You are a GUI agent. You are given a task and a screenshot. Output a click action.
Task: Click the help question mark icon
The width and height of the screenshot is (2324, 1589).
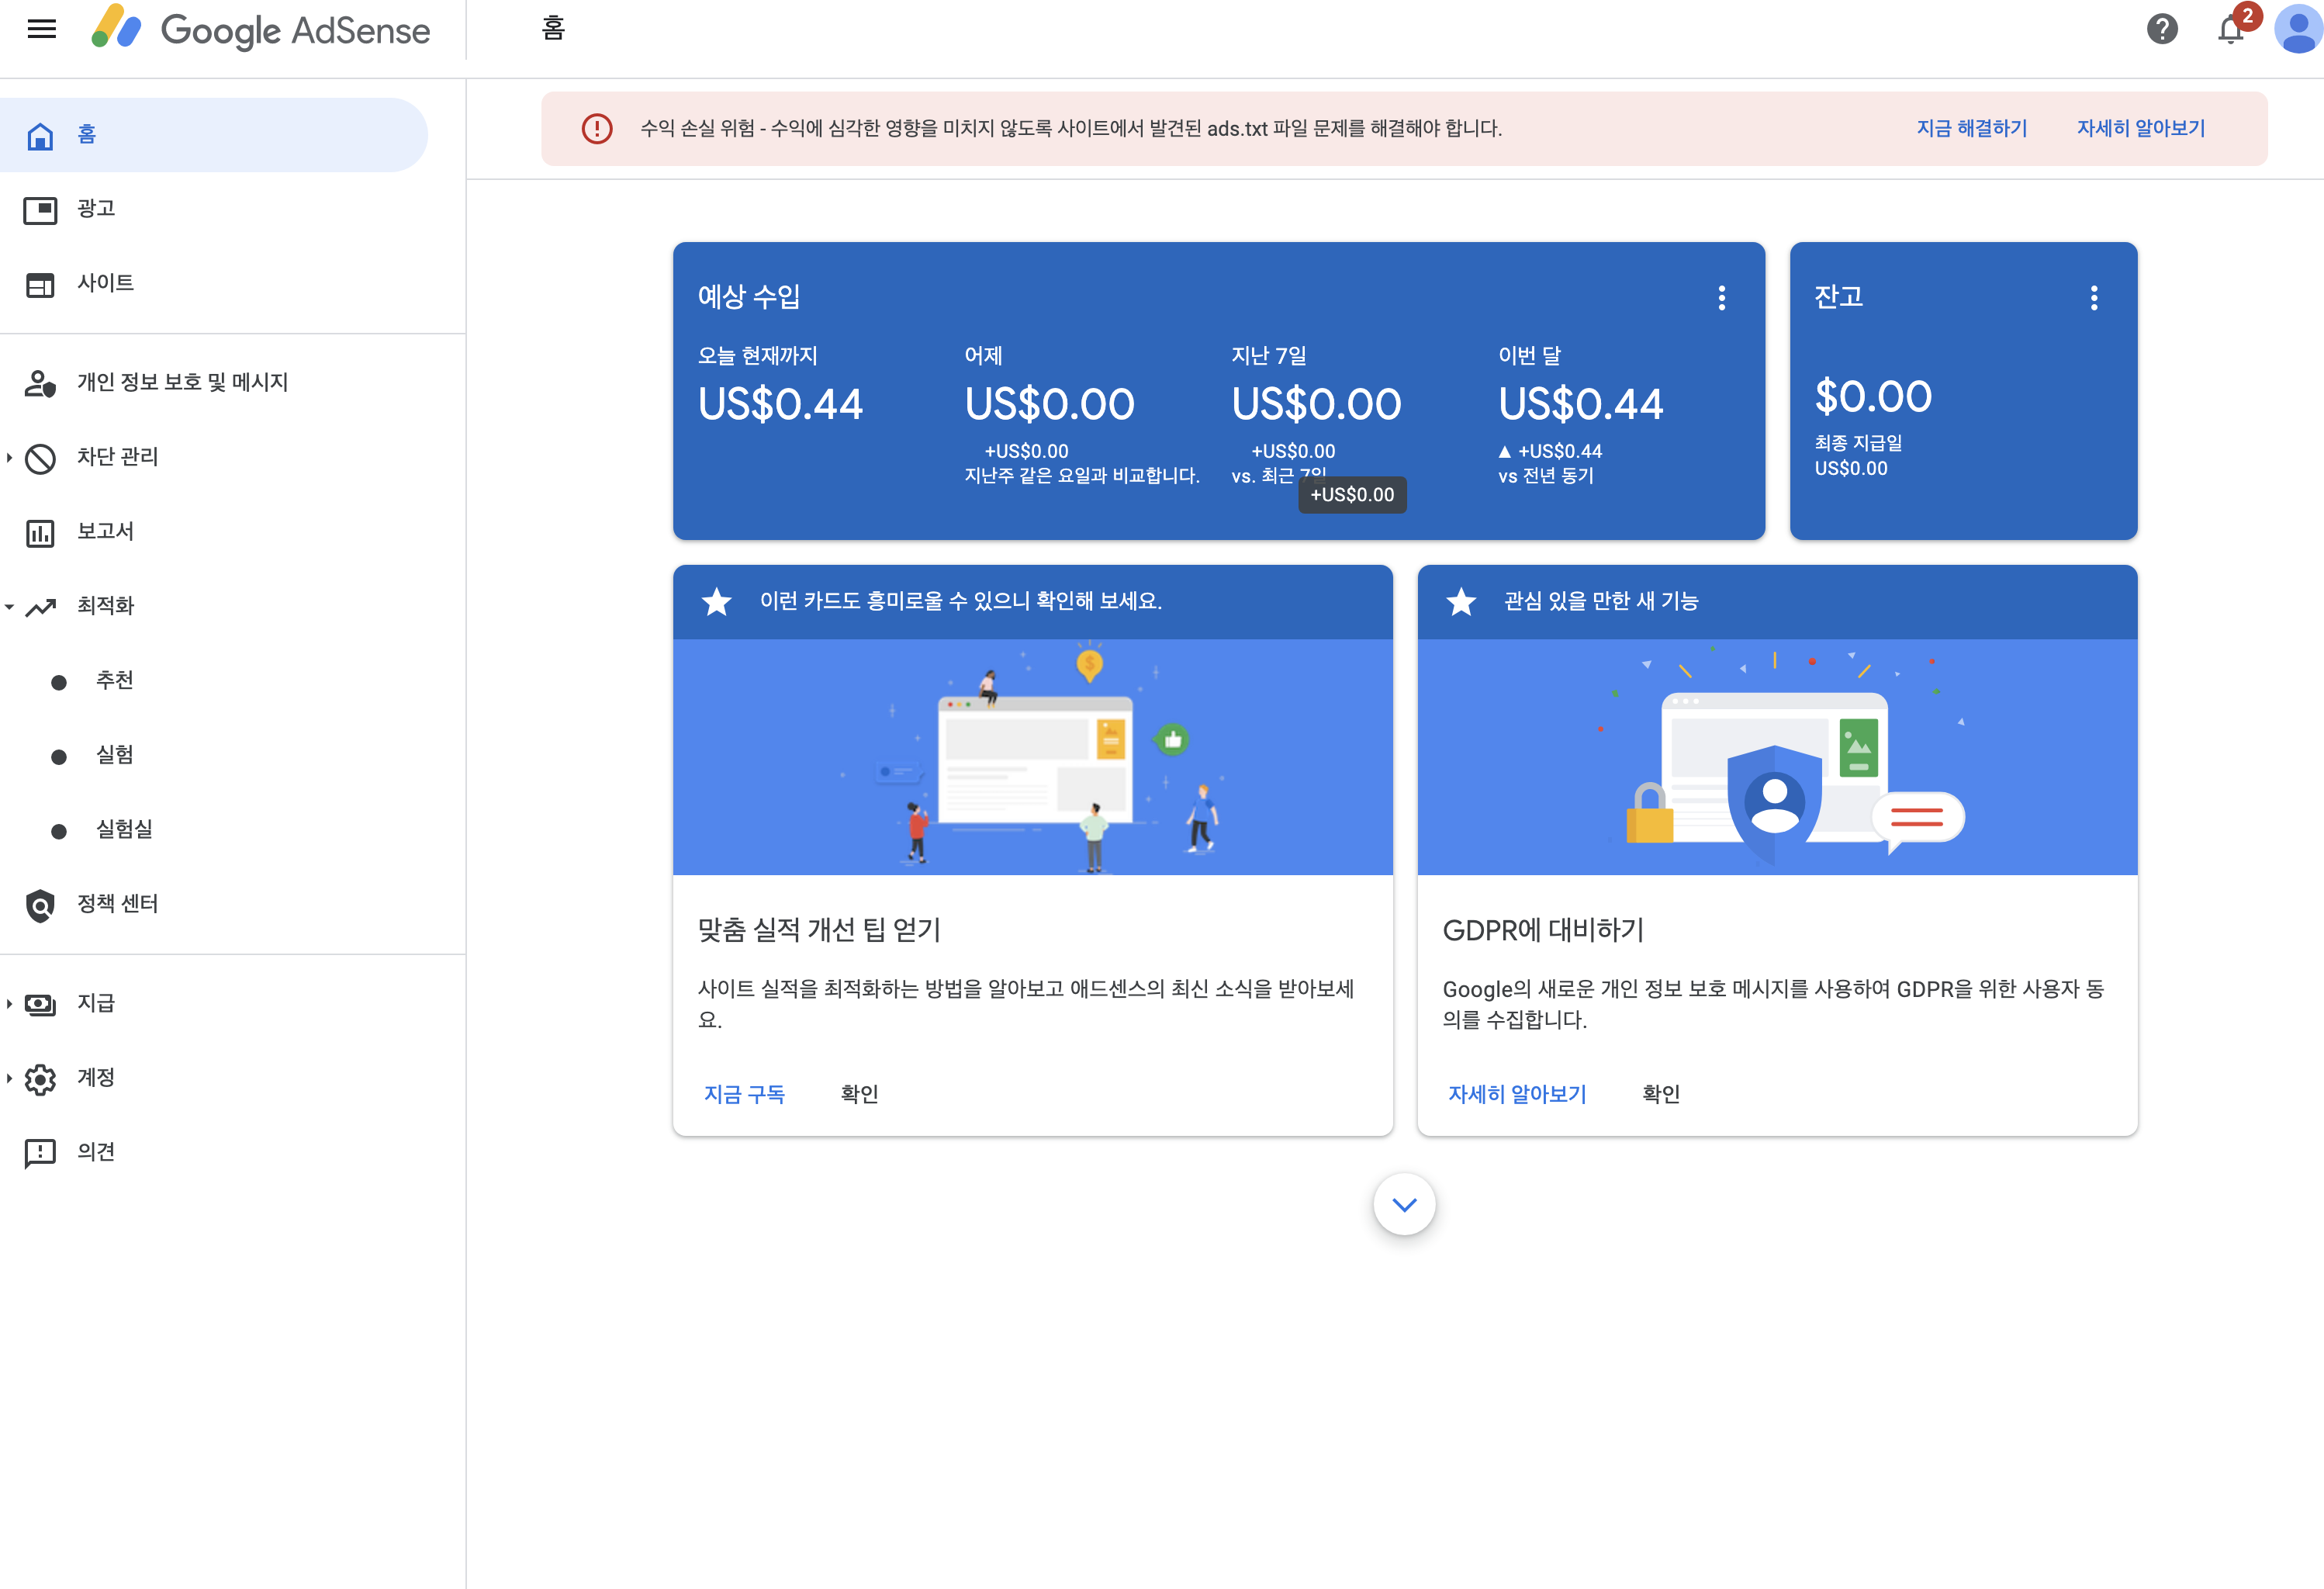2162,29
